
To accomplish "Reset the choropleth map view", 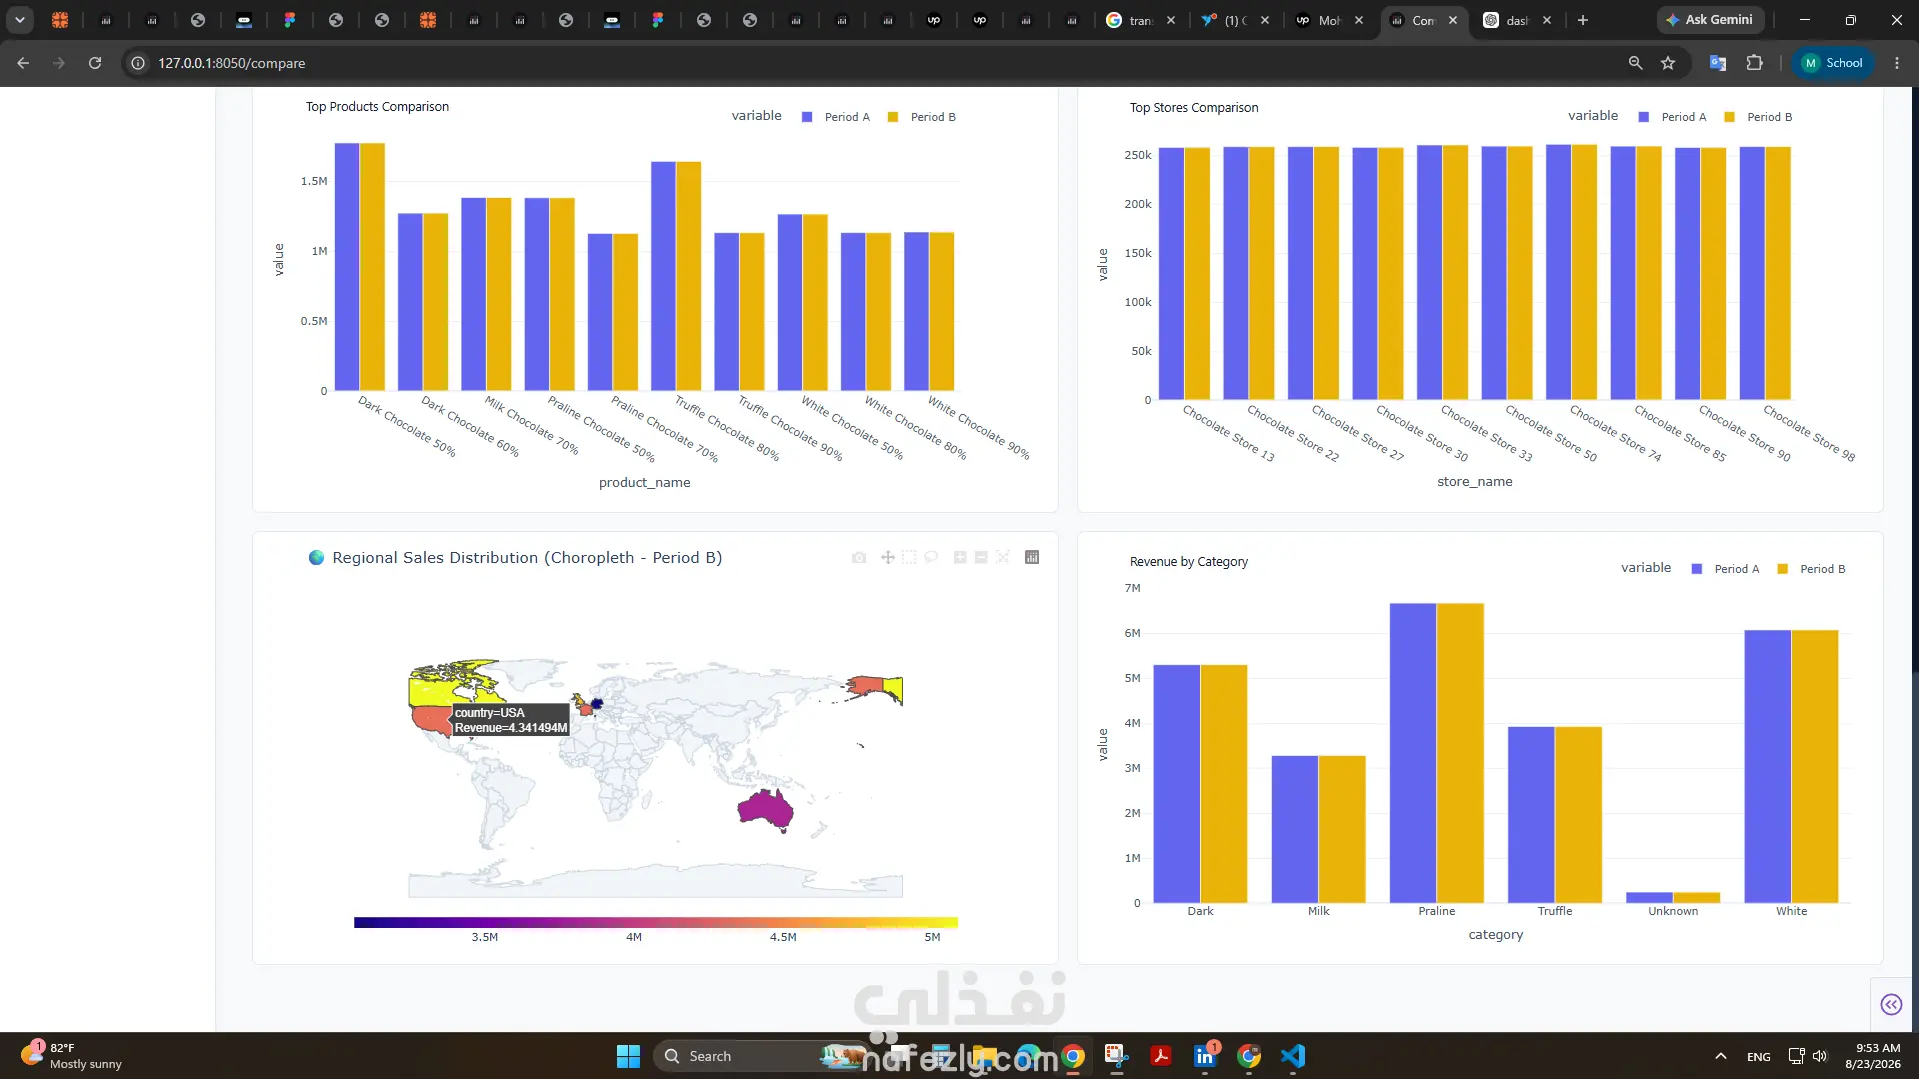I will tap(1003, 557).
